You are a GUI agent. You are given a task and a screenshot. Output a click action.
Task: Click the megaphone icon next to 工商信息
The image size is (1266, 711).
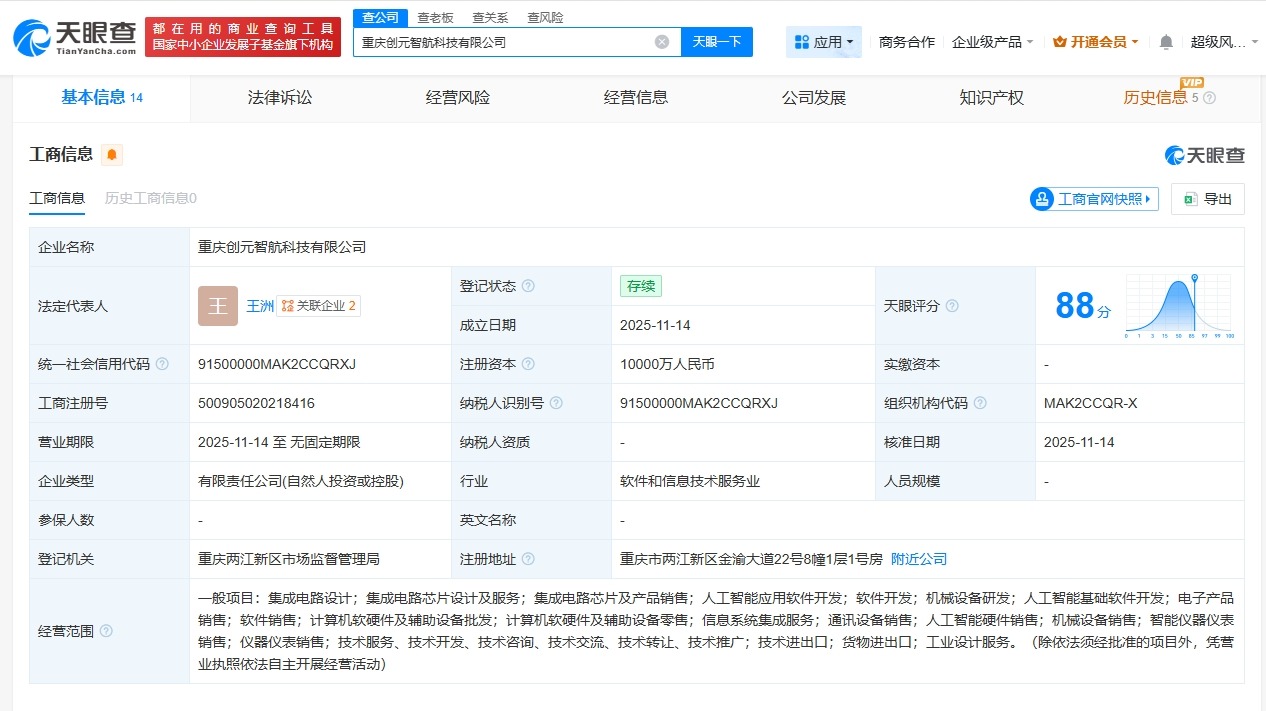[x=111, y=153]
